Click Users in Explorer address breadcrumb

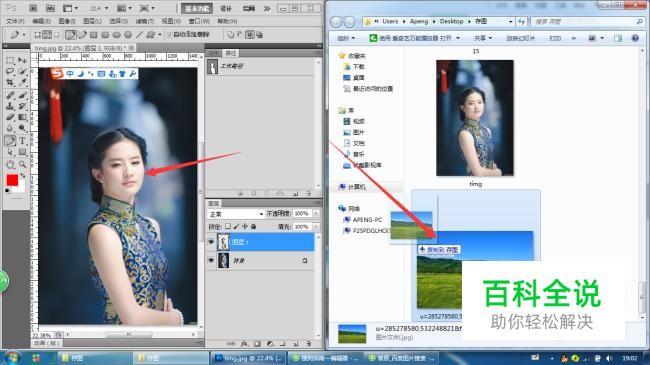point(390,21)
